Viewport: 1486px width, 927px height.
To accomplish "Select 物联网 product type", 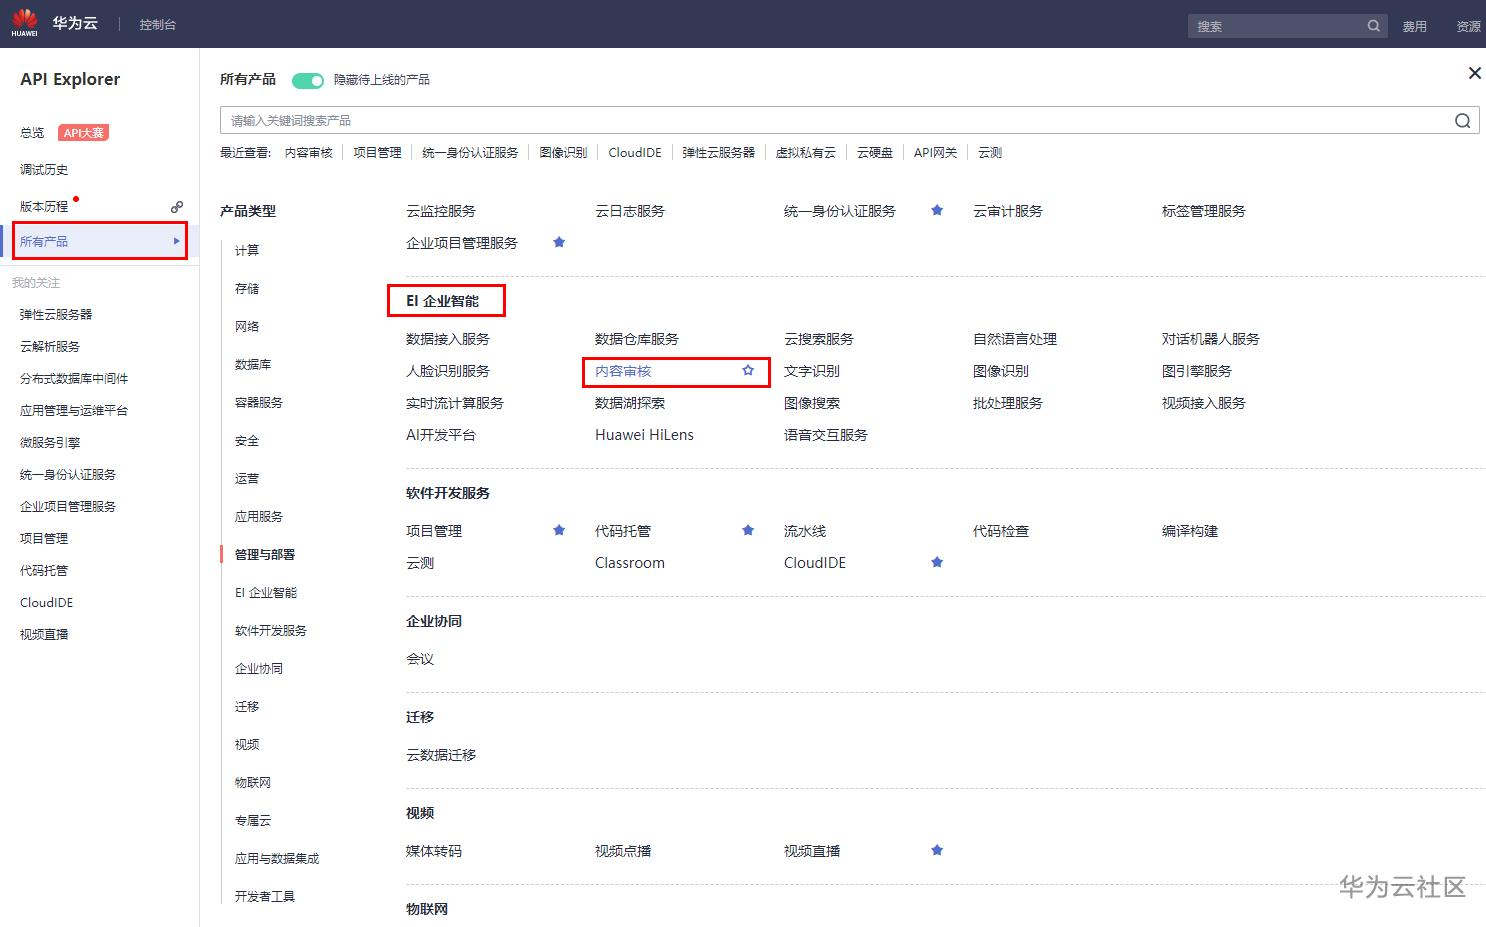I will tap(253, 782).
